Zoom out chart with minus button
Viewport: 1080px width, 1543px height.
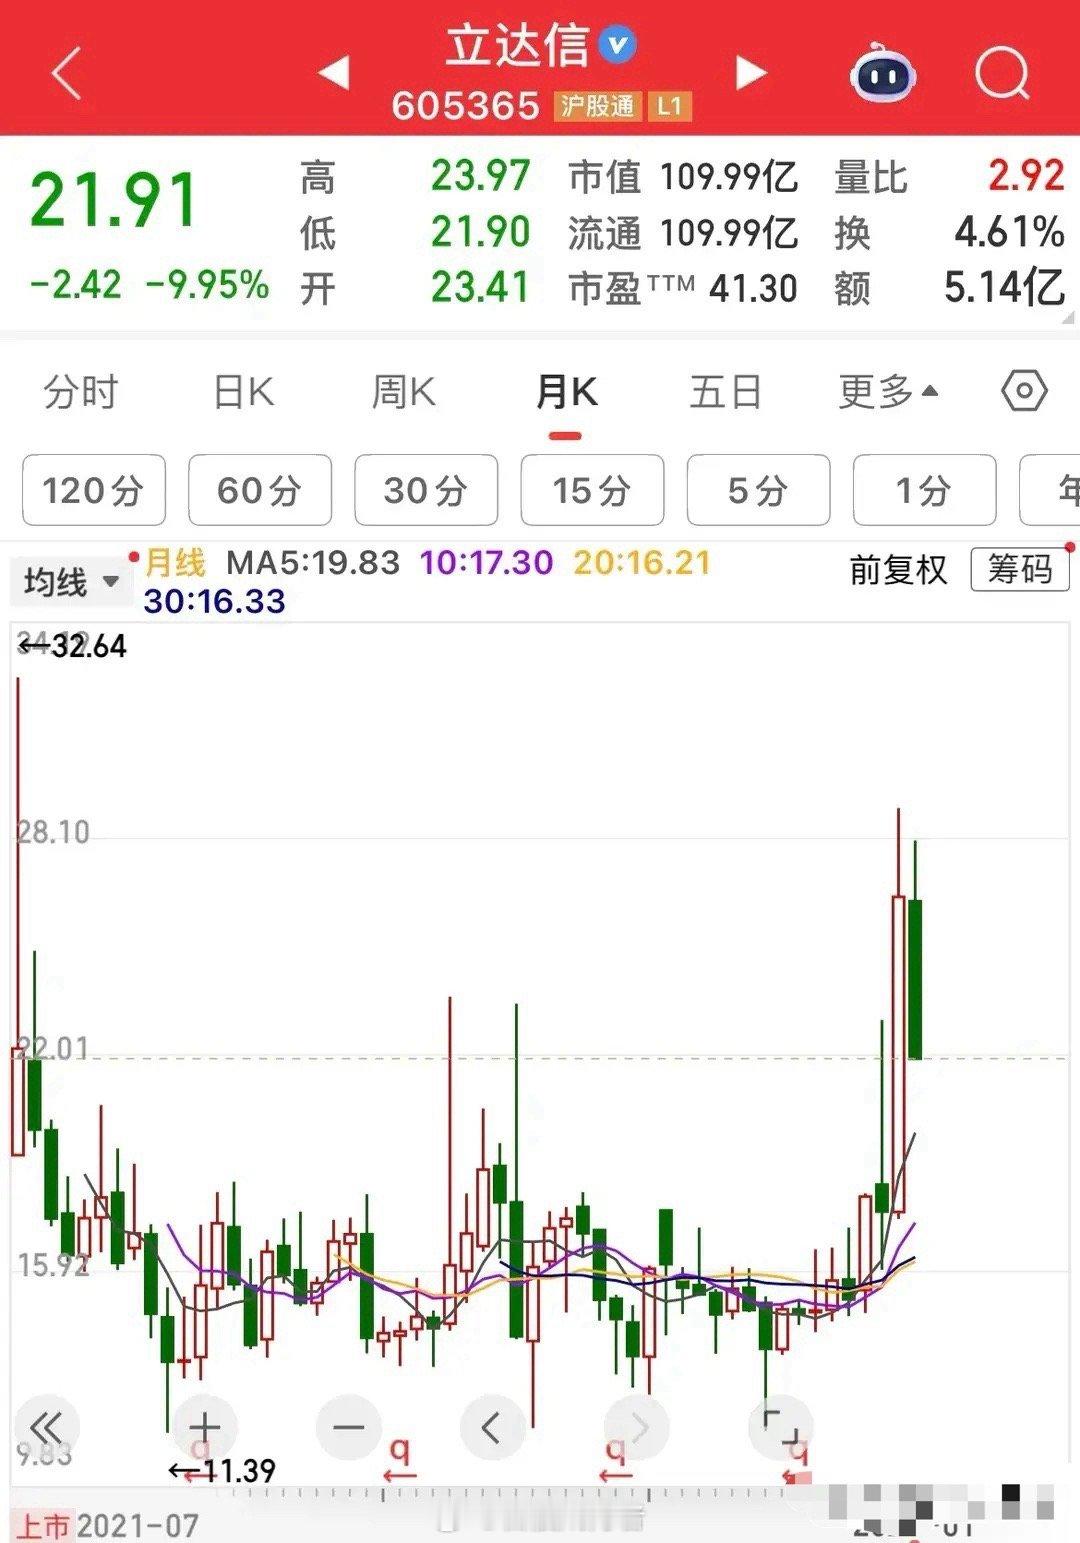click(348, 1426)
